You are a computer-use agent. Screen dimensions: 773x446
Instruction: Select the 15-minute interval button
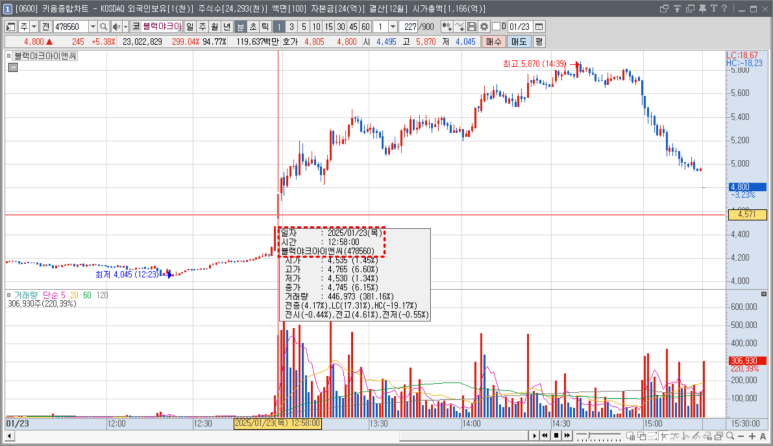(x=328, y=27)
